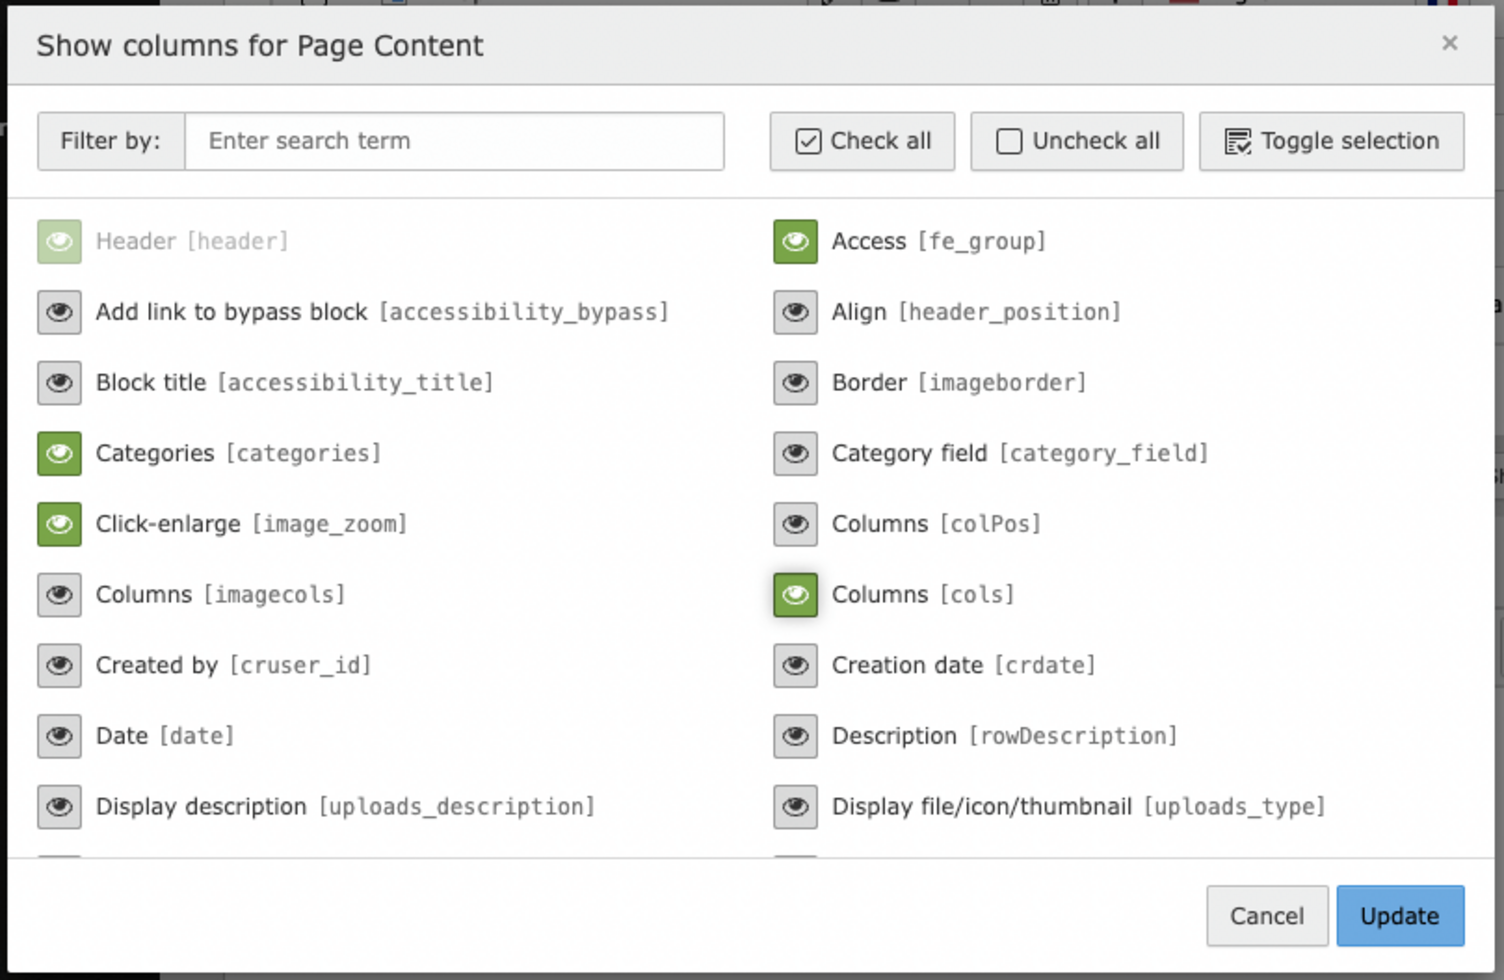
Task: Click the Toggle selection button
Action: pyautogui.click(x=1330, y=141)
